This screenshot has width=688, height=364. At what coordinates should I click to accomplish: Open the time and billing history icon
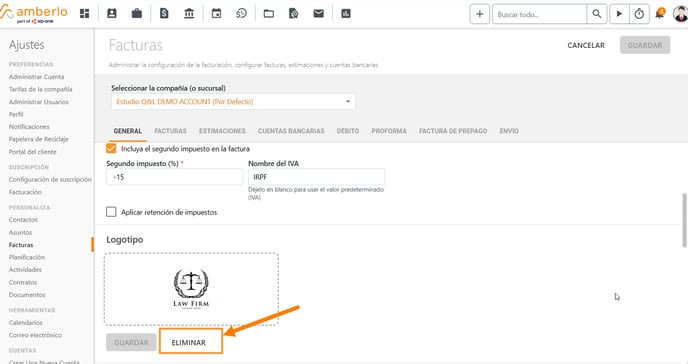coord(241,14)
